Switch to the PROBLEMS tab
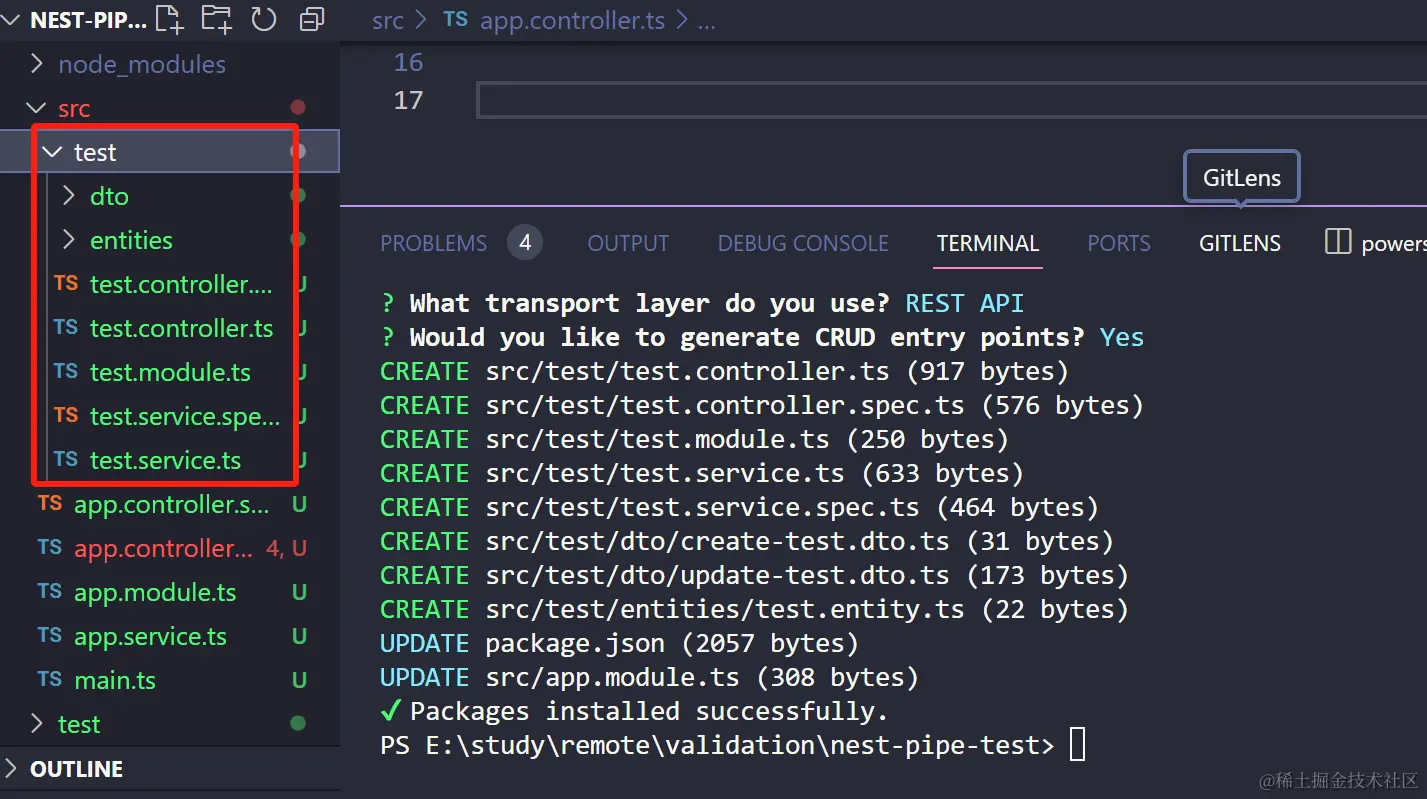Image resolution: width=1427 pixels, height=799 pixels. pyautogui.click(x=433, y=243)
